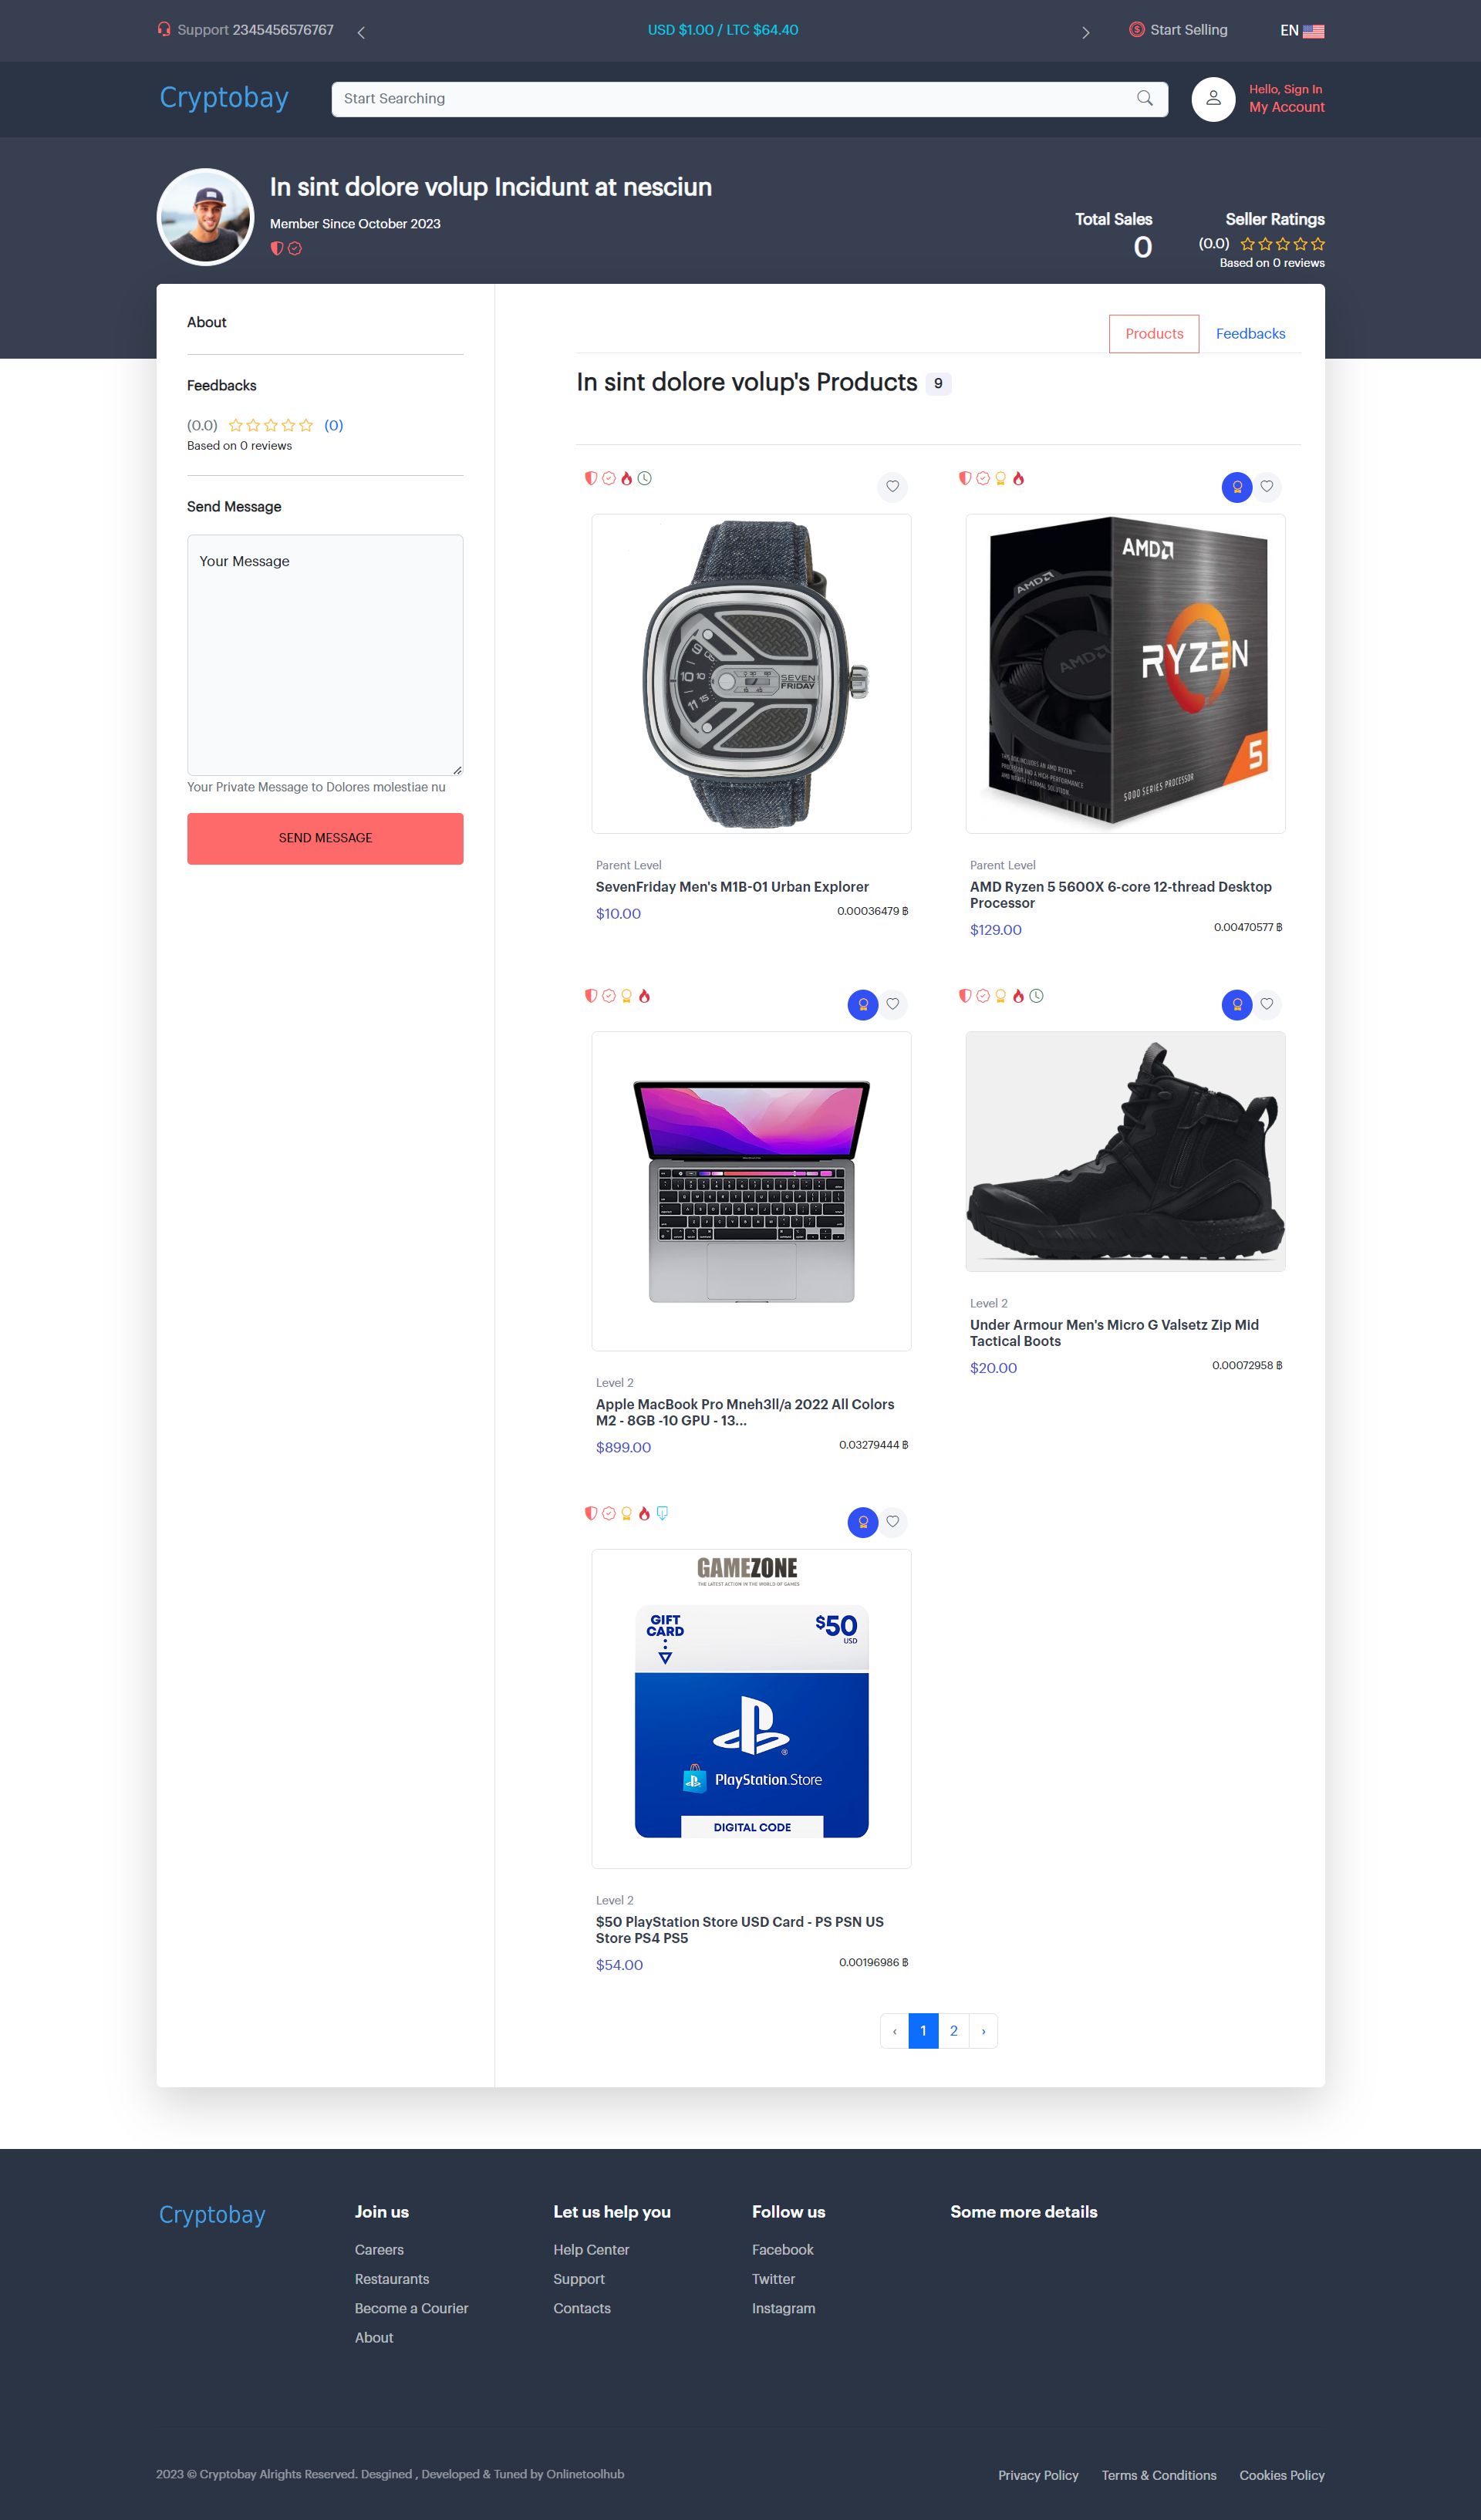Click the user account avatar icon
The width and height of the screenshot is (1481, 2520).
(1213, 98)
